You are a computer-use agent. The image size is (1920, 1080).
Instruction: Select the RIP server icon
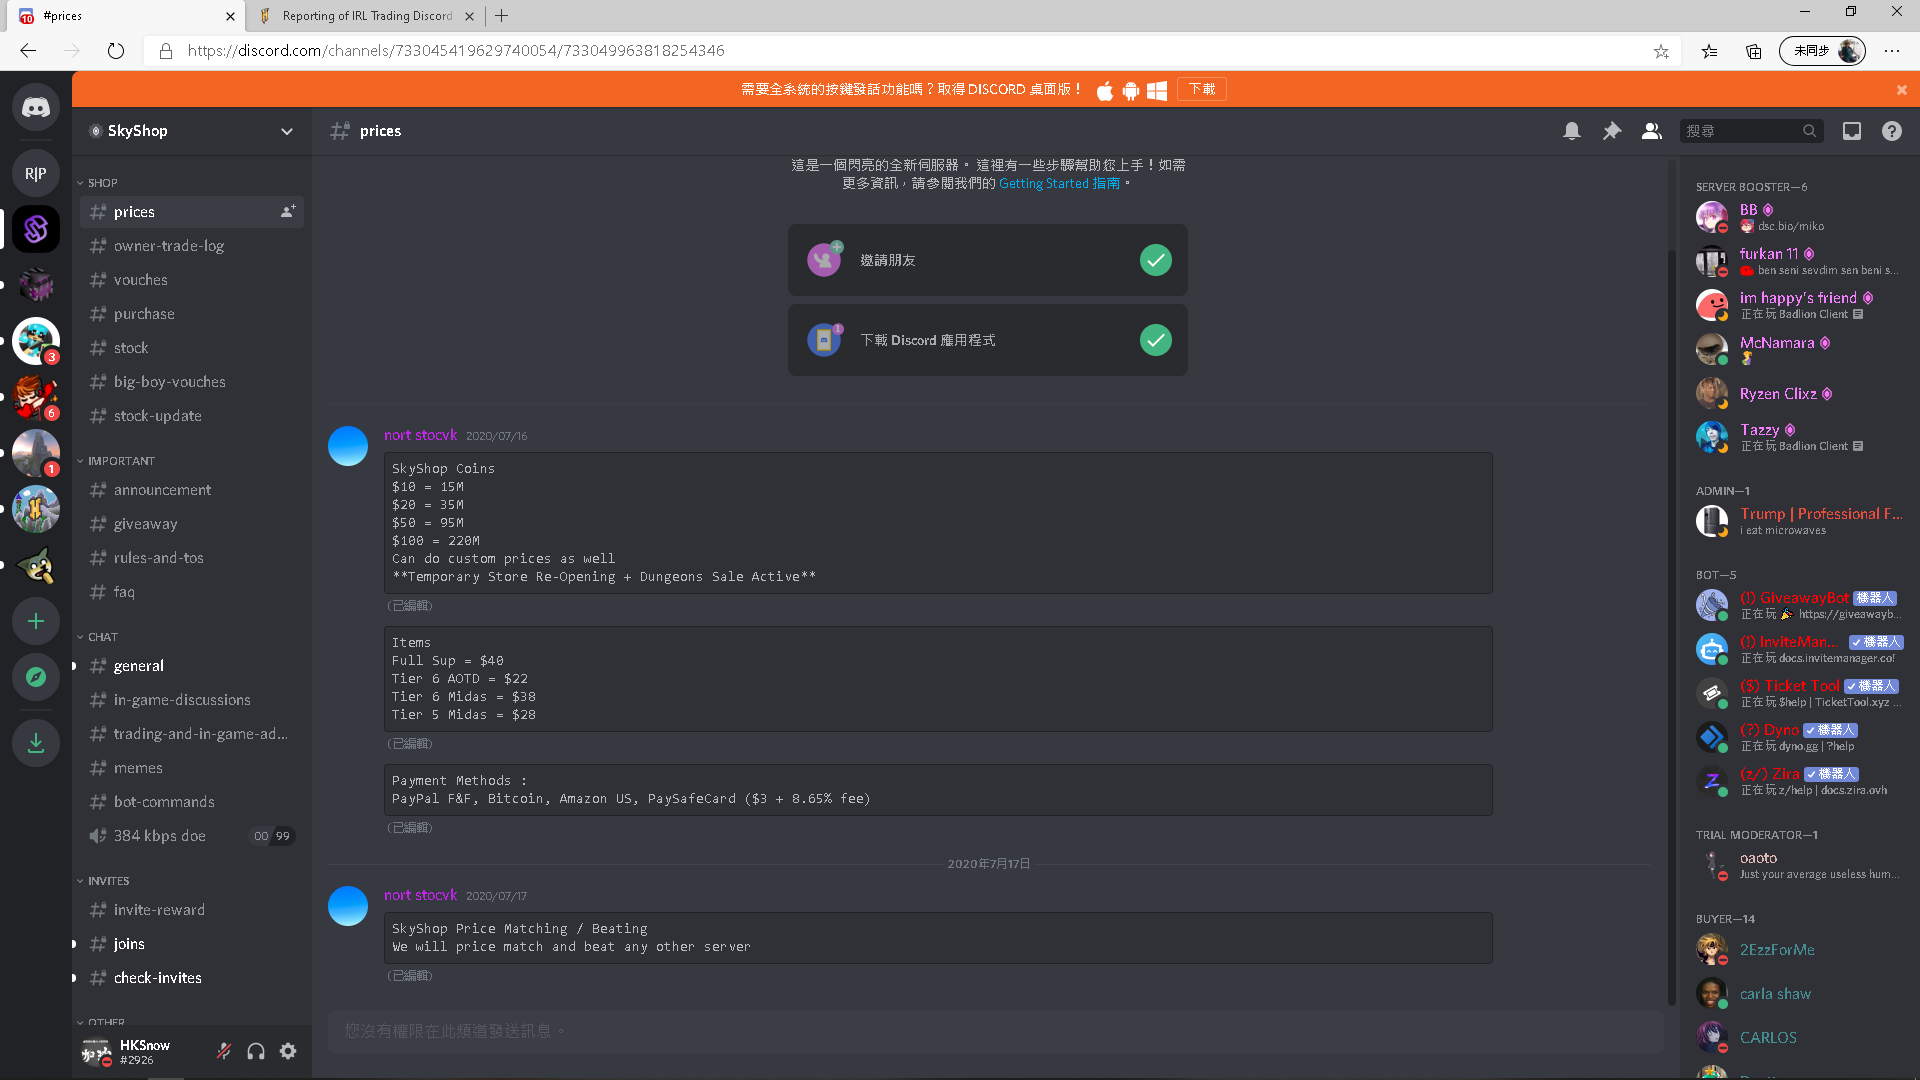click(x=36, y=173)
